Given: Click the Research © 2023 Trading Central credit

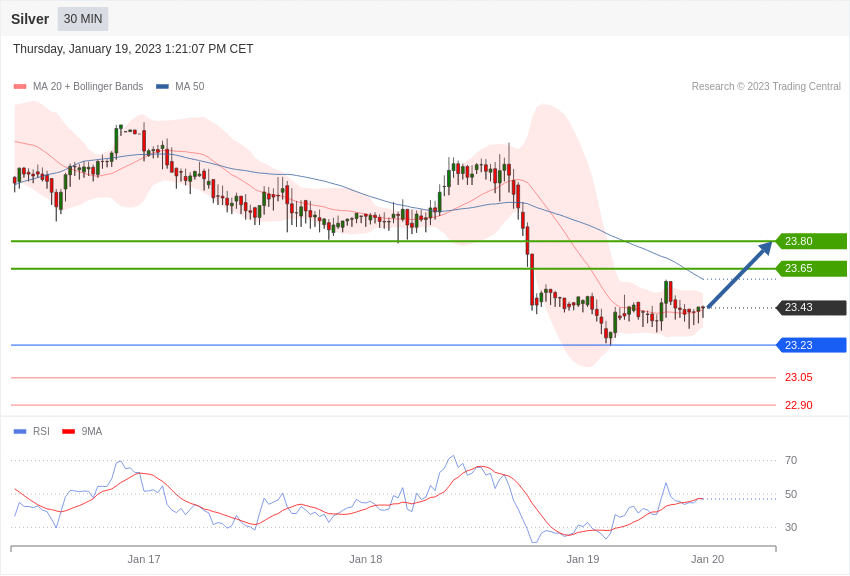Looking at the screenshot, I should point(766,86).
